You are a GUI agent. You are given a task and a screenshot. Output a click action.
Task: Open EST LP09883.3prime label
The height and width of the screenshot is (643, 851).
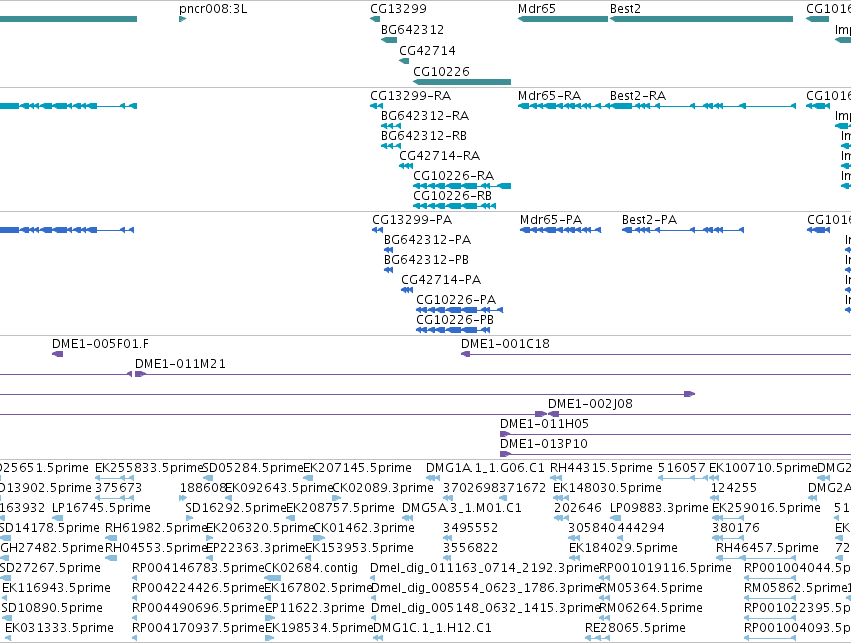click(659, 508)
